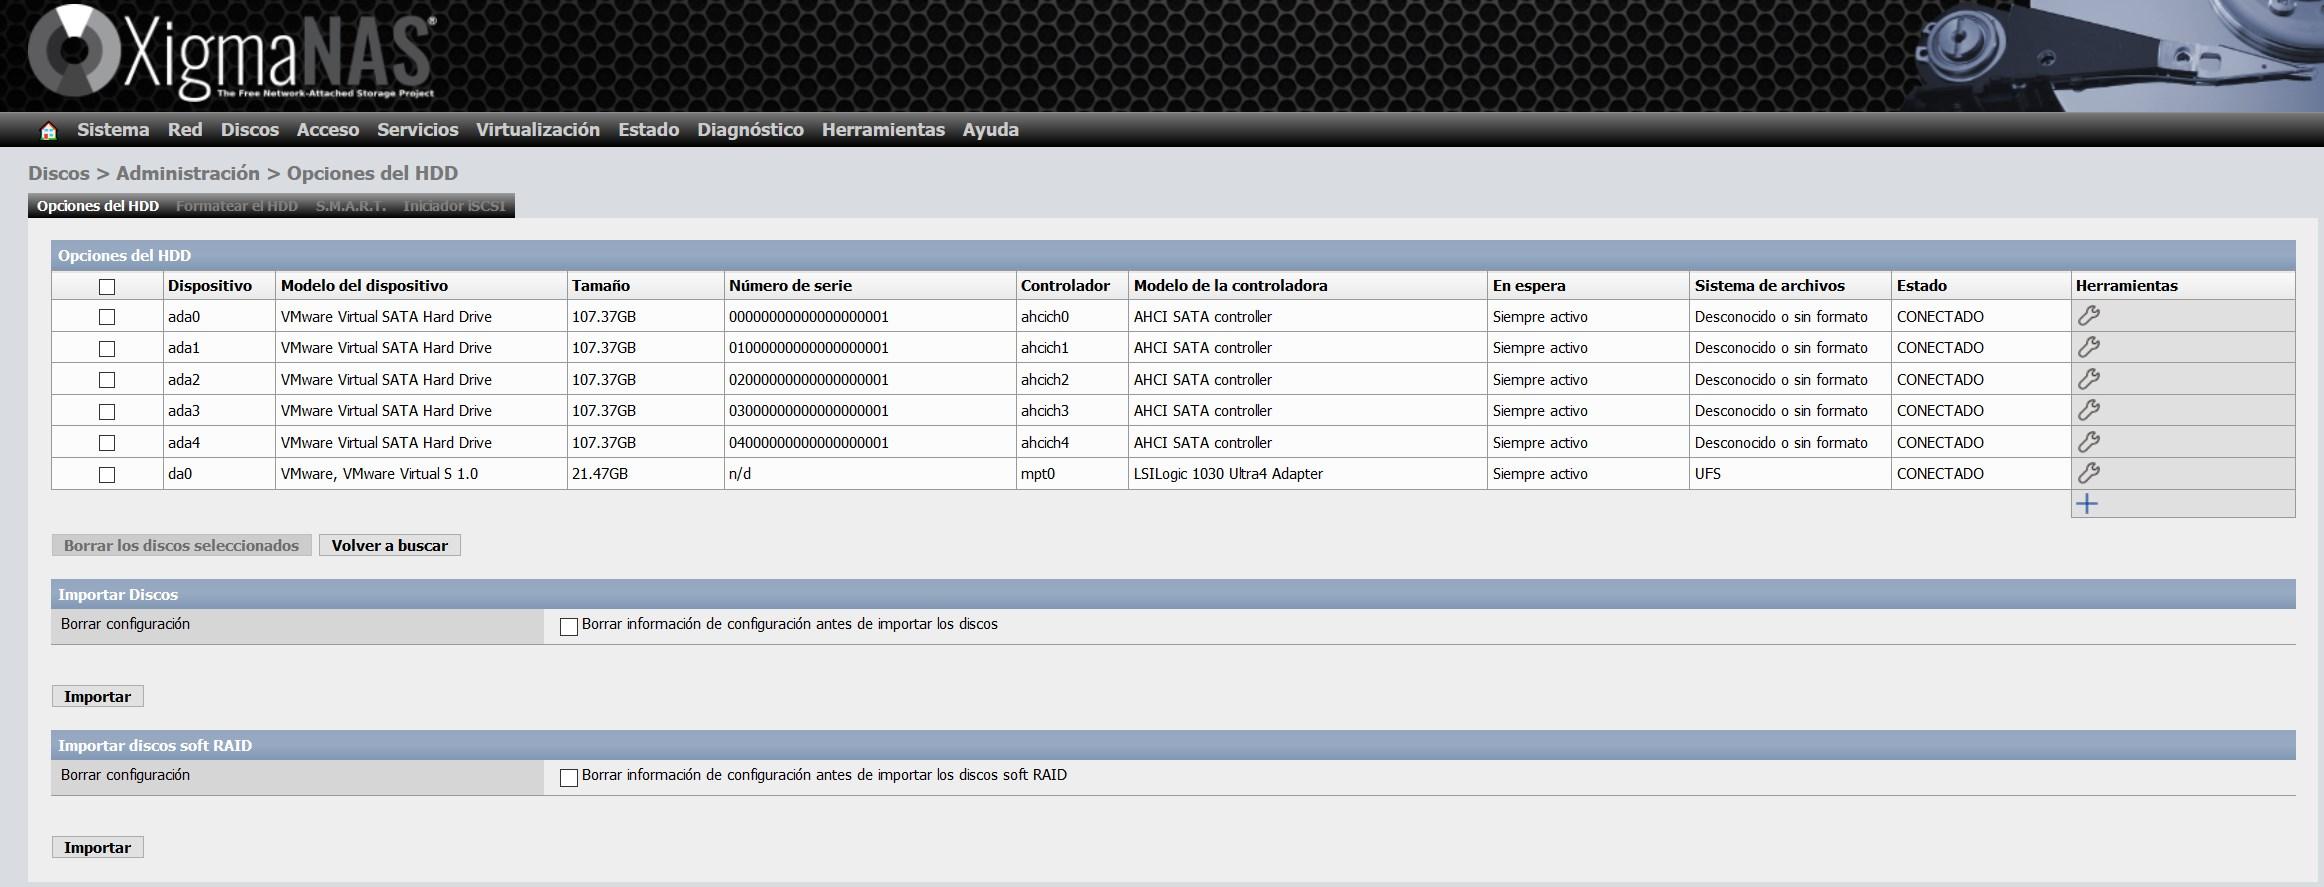The width and height of the screenshot is (2324, 887).
Task: Open the wrench tool for ada4
Action: [x=2088, y=442]
